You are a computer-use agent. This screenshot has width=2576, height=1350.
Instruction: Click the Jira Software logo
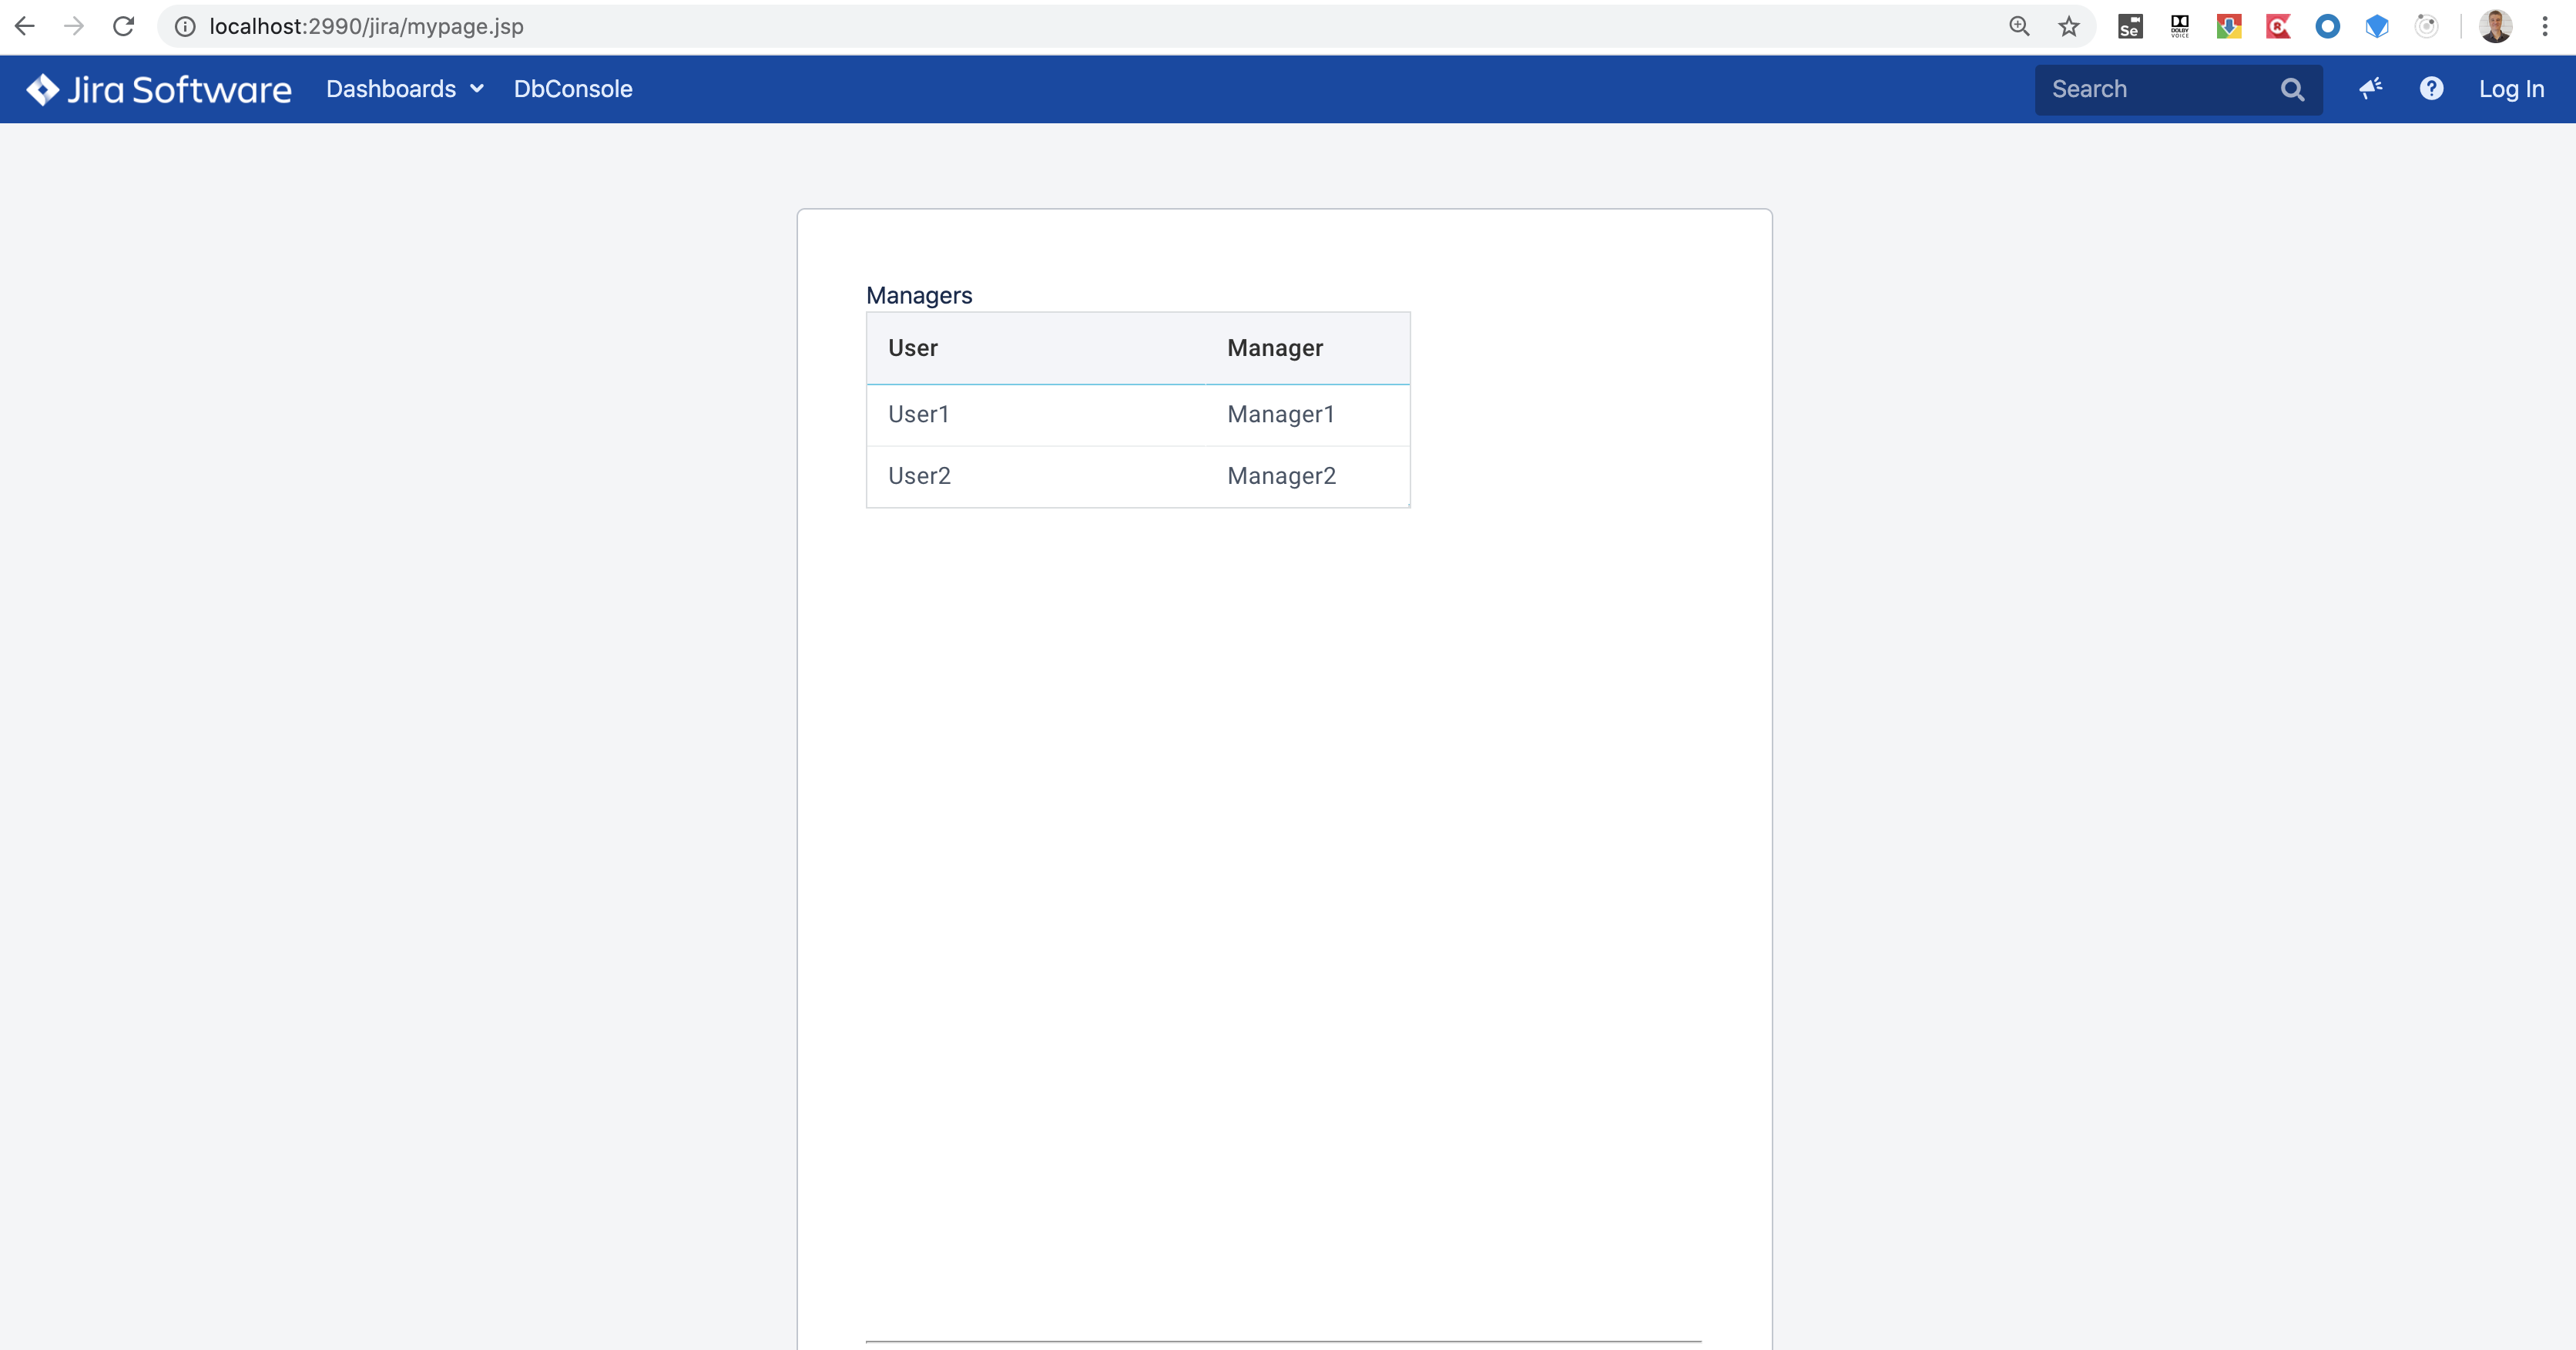159,89
